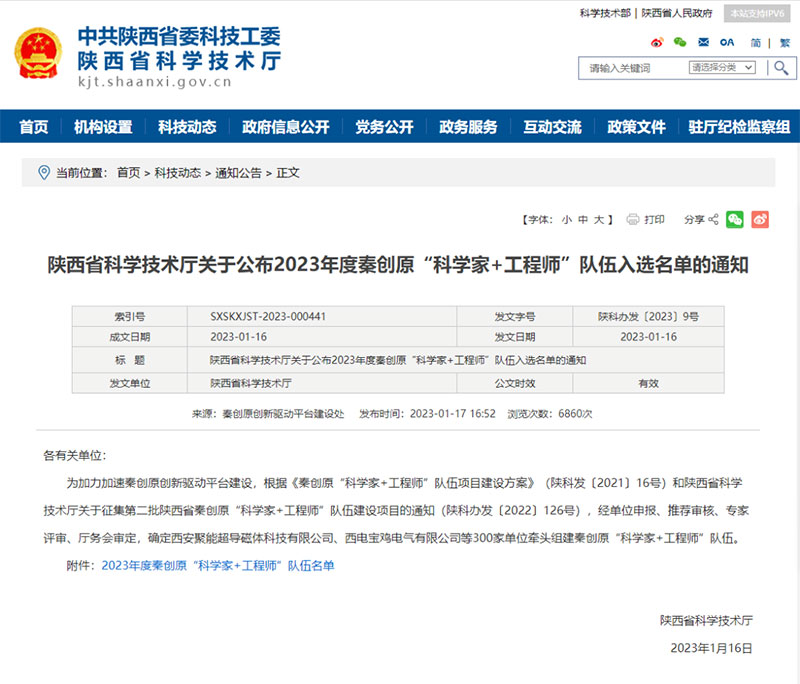The image size is (800, 684).
Task: Switch to Simplified Chinese with 简
Action: 755,42
